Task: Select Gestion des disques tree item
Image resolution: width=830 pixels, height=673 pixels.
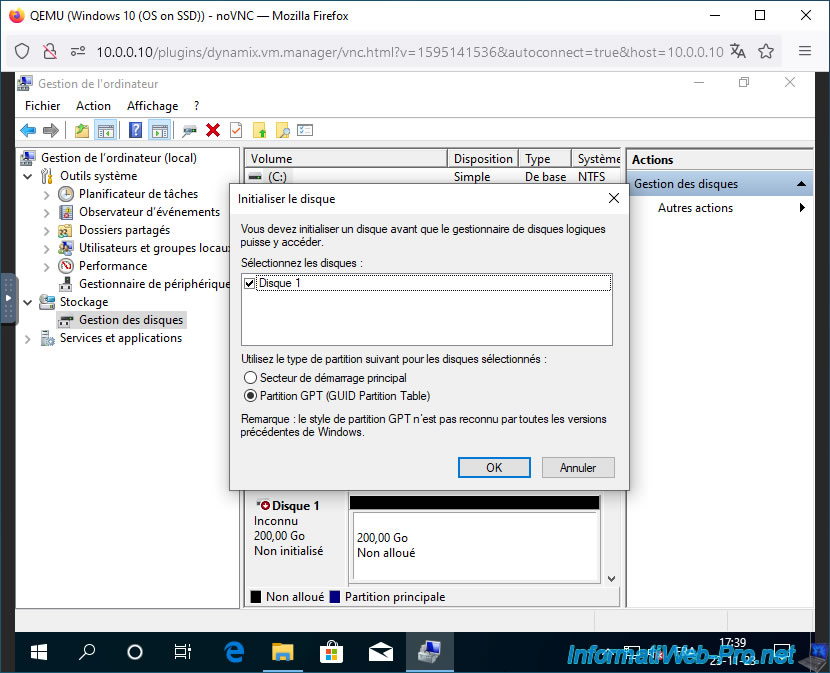Action: pos(131,320)
